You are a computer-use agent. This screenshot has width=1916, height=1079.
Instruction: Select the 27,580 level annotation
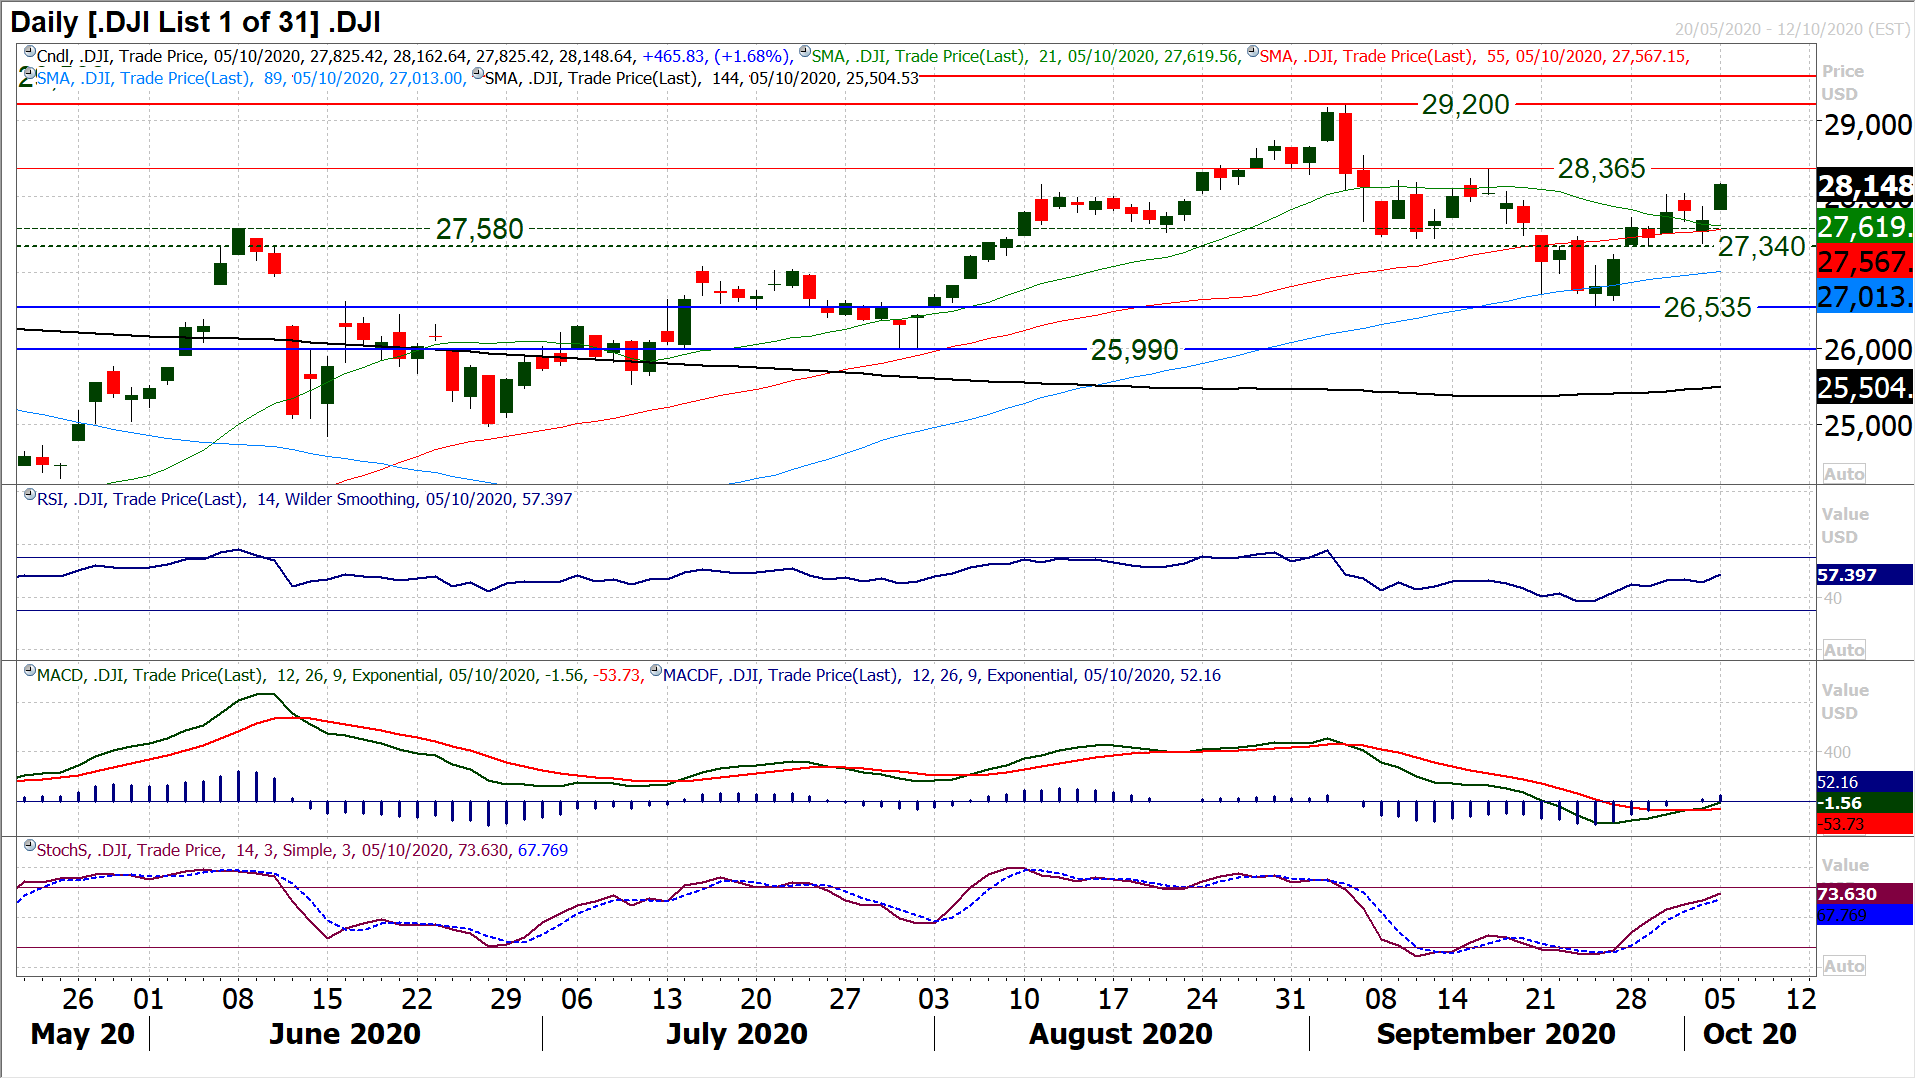coord(479,229)
